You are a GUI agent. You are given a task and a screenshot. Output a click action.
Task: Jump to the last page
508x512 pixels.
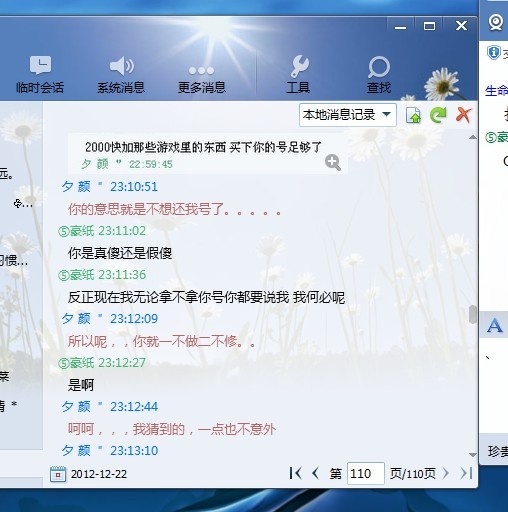tap(466, 473)
